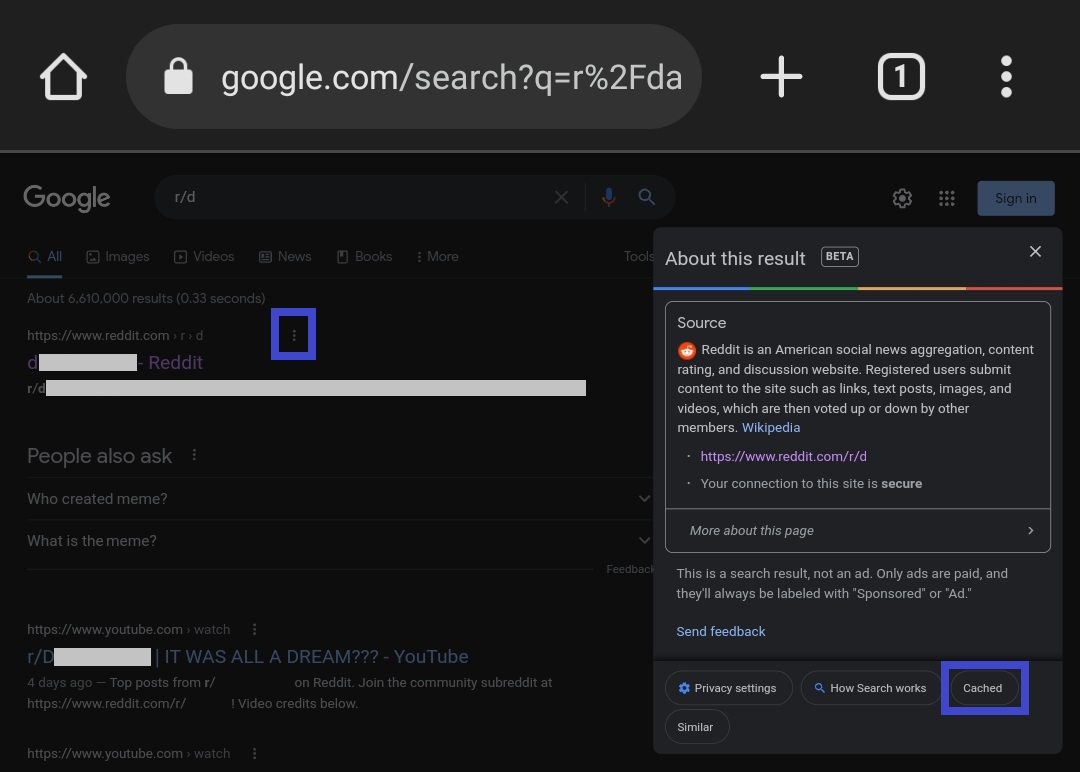Expand More about this page

858,531
